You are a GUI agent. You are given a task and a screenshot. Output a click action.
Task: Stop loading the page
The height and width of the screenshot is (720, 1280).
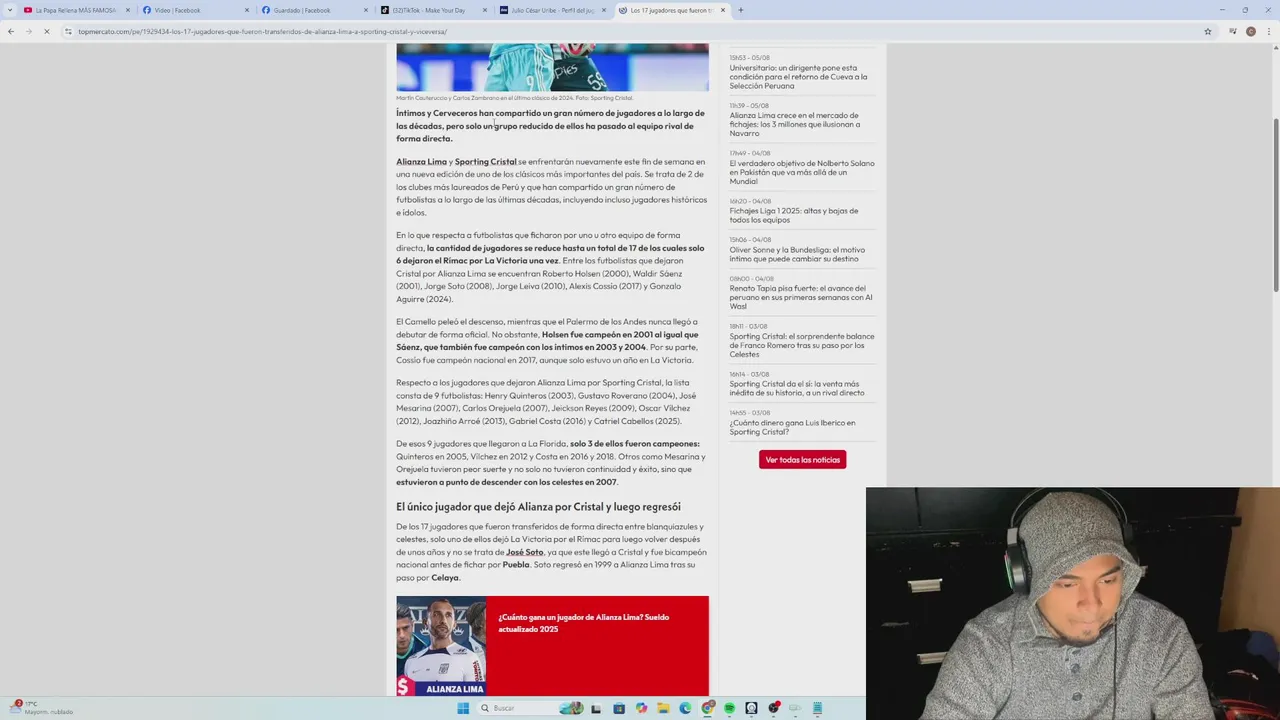(46, 31)
